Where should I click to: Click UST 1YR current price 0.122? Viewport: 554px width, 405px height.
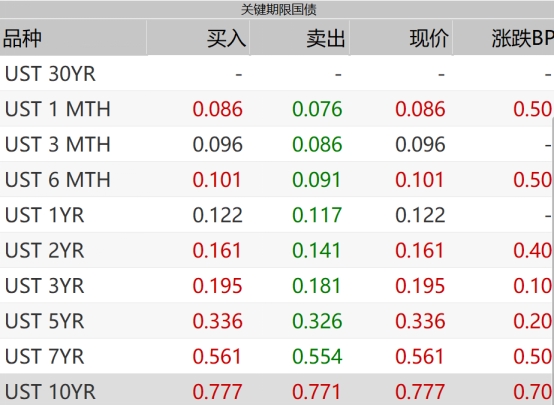[x=420, y=215]
